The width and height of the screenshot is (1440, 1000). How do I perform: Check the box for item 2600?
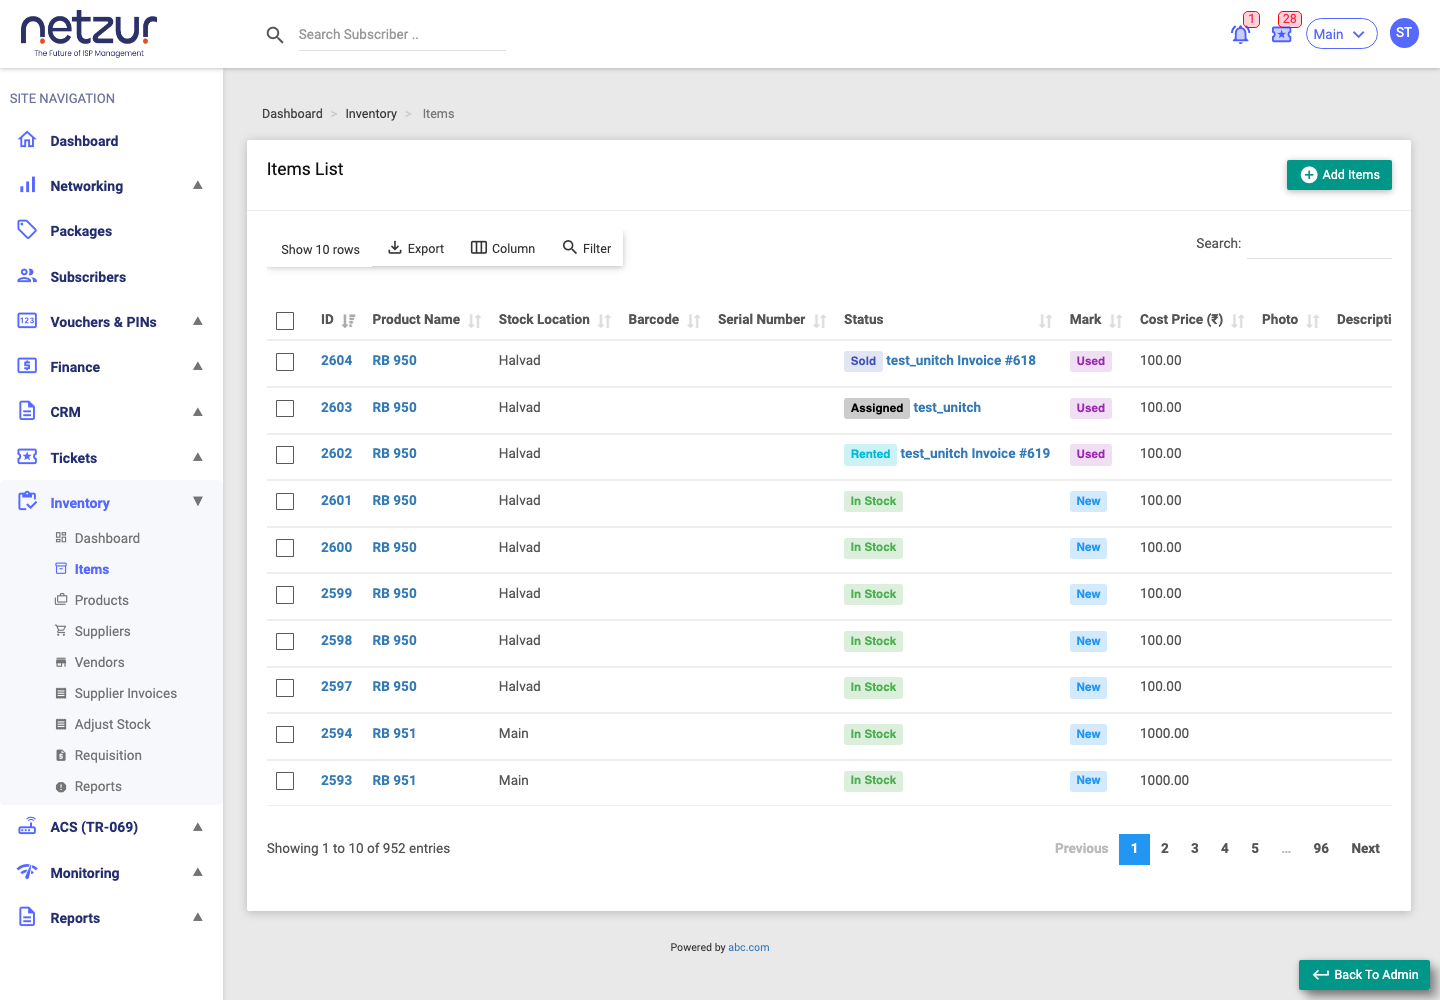point(285,548)
